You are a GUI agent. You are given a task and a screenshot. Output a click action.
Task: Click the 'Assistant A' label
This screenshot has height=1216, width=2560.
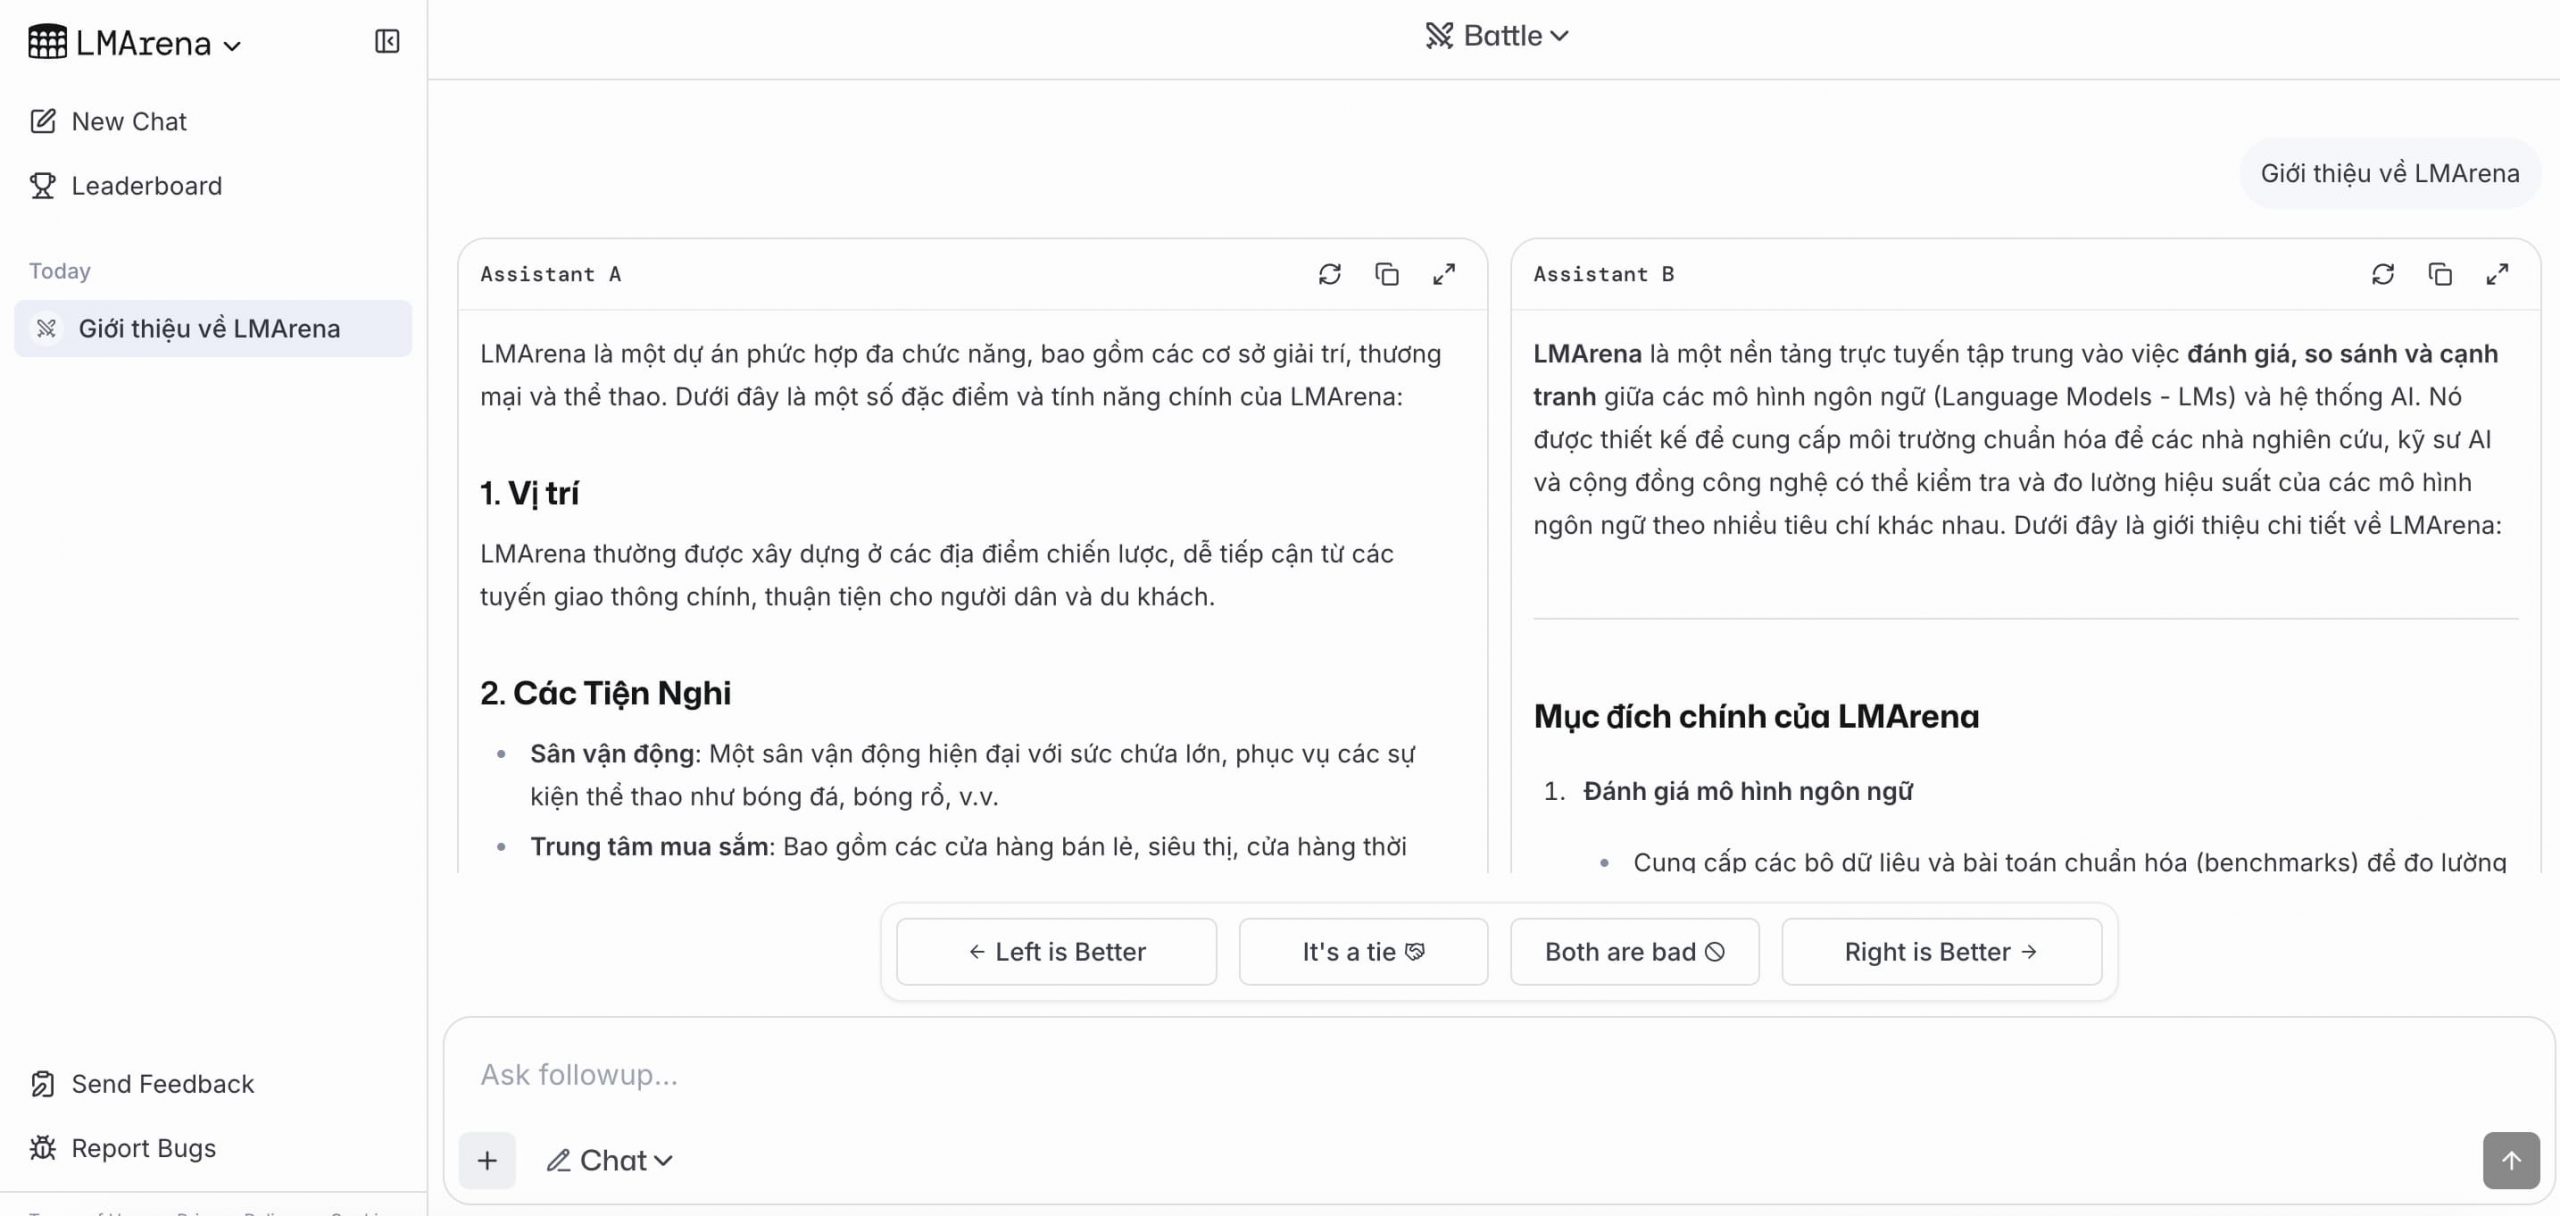click(x=551, y=274)
